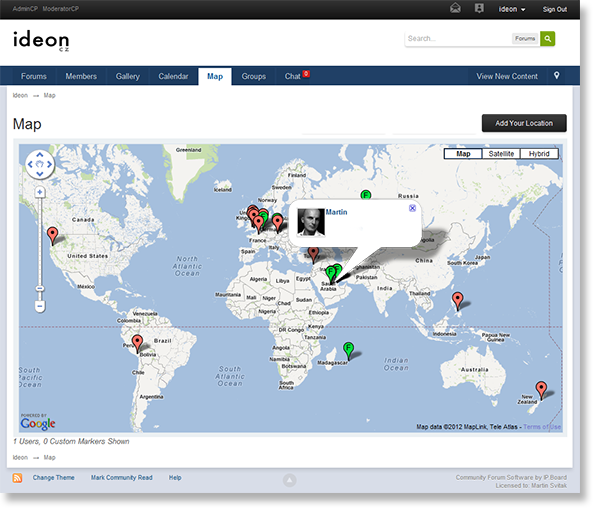600x515 pixels.
Task: Switch map to Satellite view
Action: [x=501, y=154]
